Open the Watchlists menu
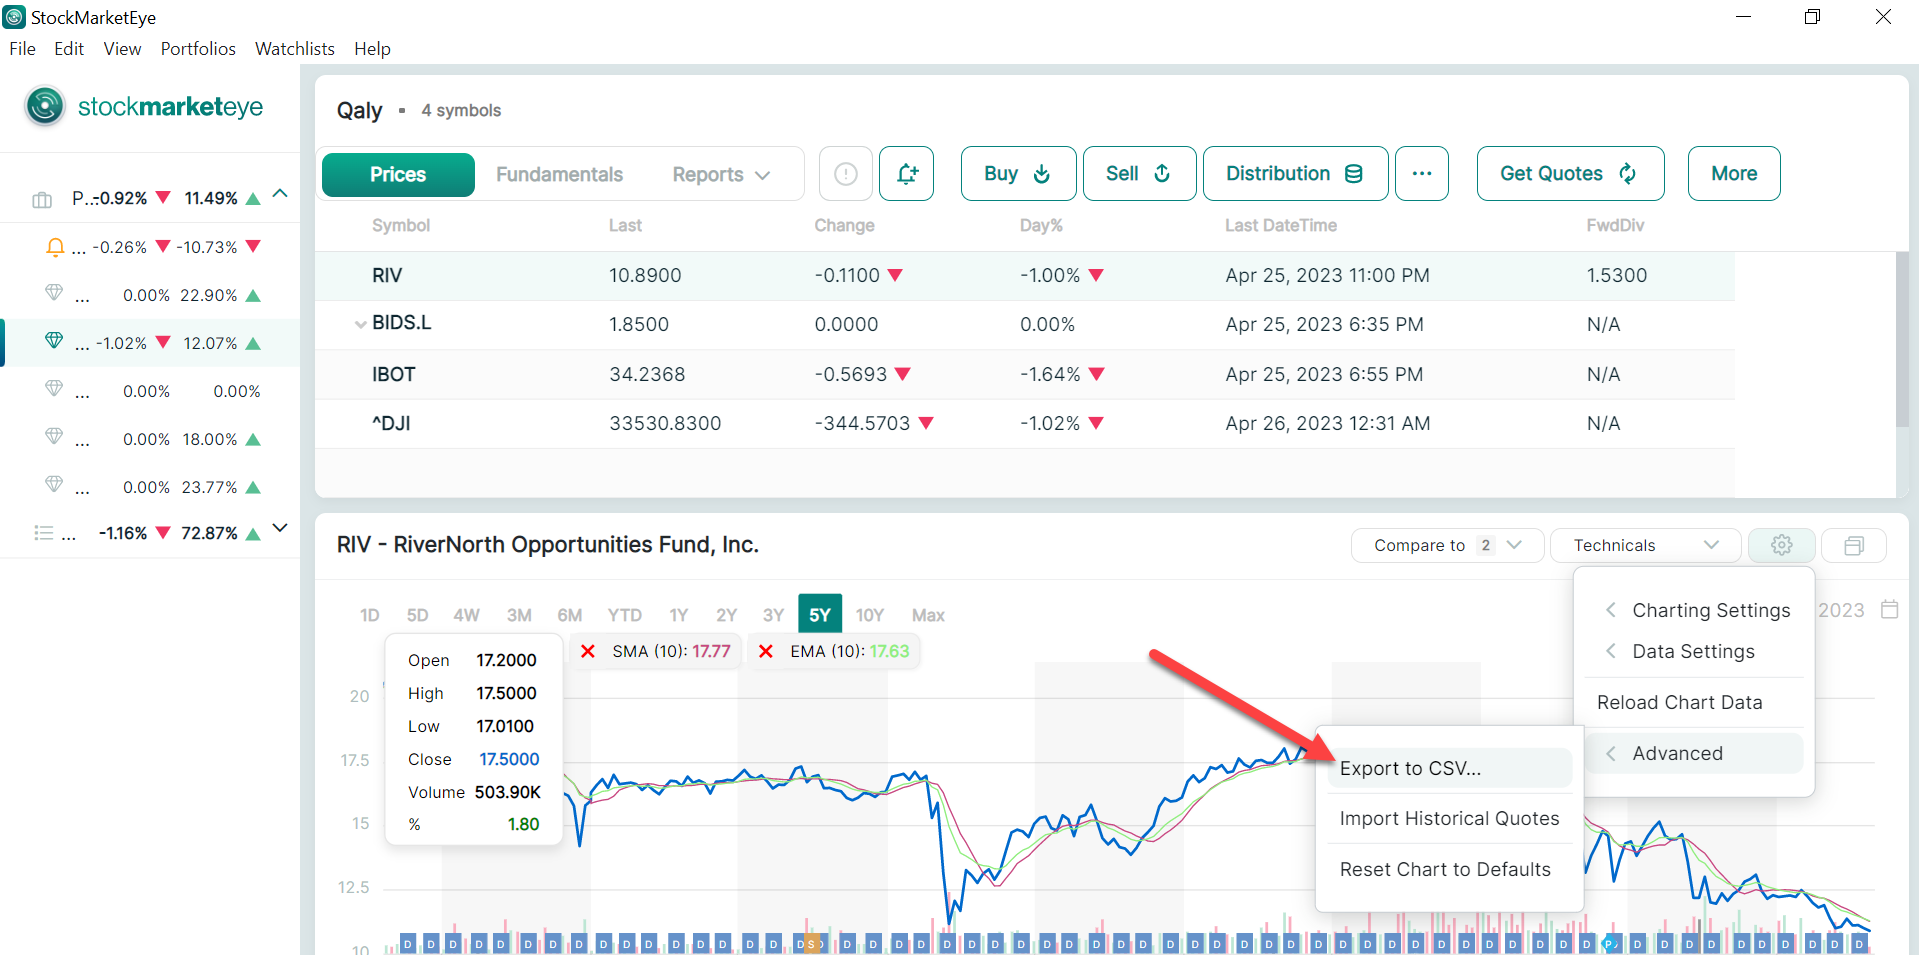 coord(295,49)
